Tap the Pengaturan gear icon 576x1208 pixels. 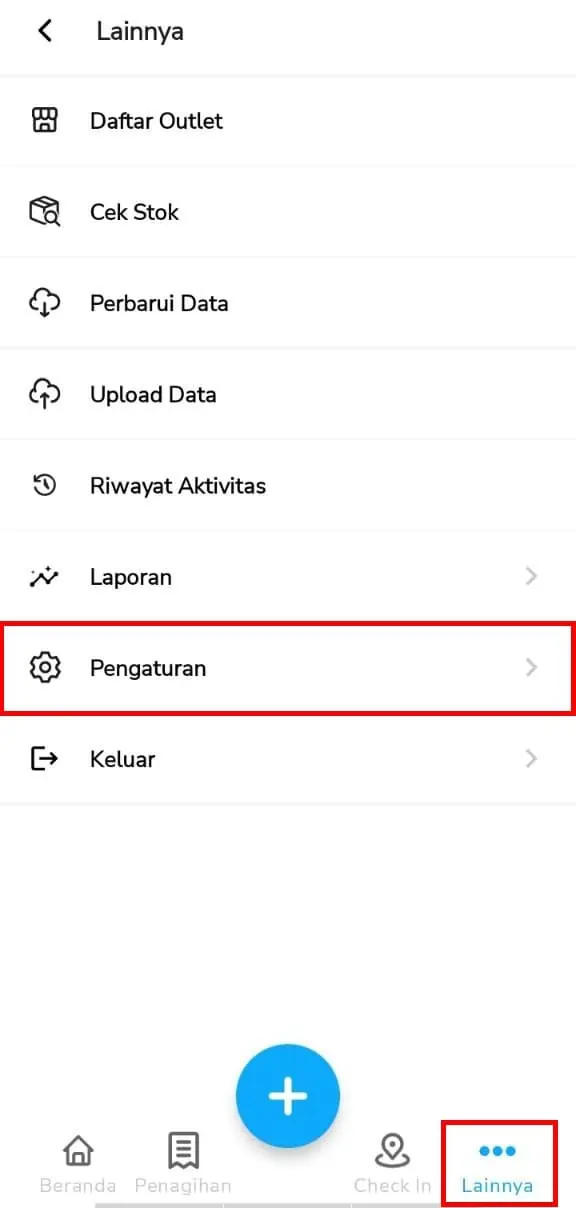(x=44, y=668)
